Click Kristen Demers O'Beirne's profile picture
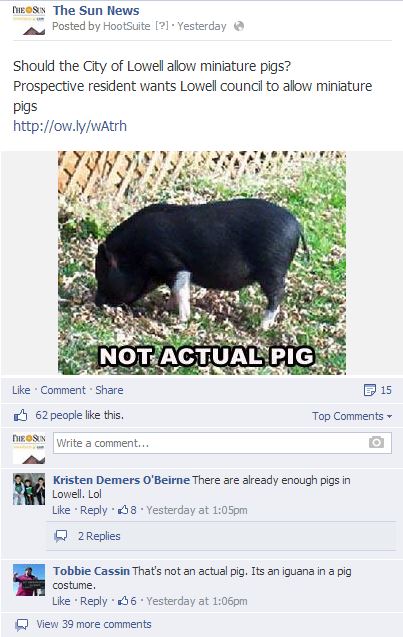Viewport: 403px width, 637px height. click(29, 489)
